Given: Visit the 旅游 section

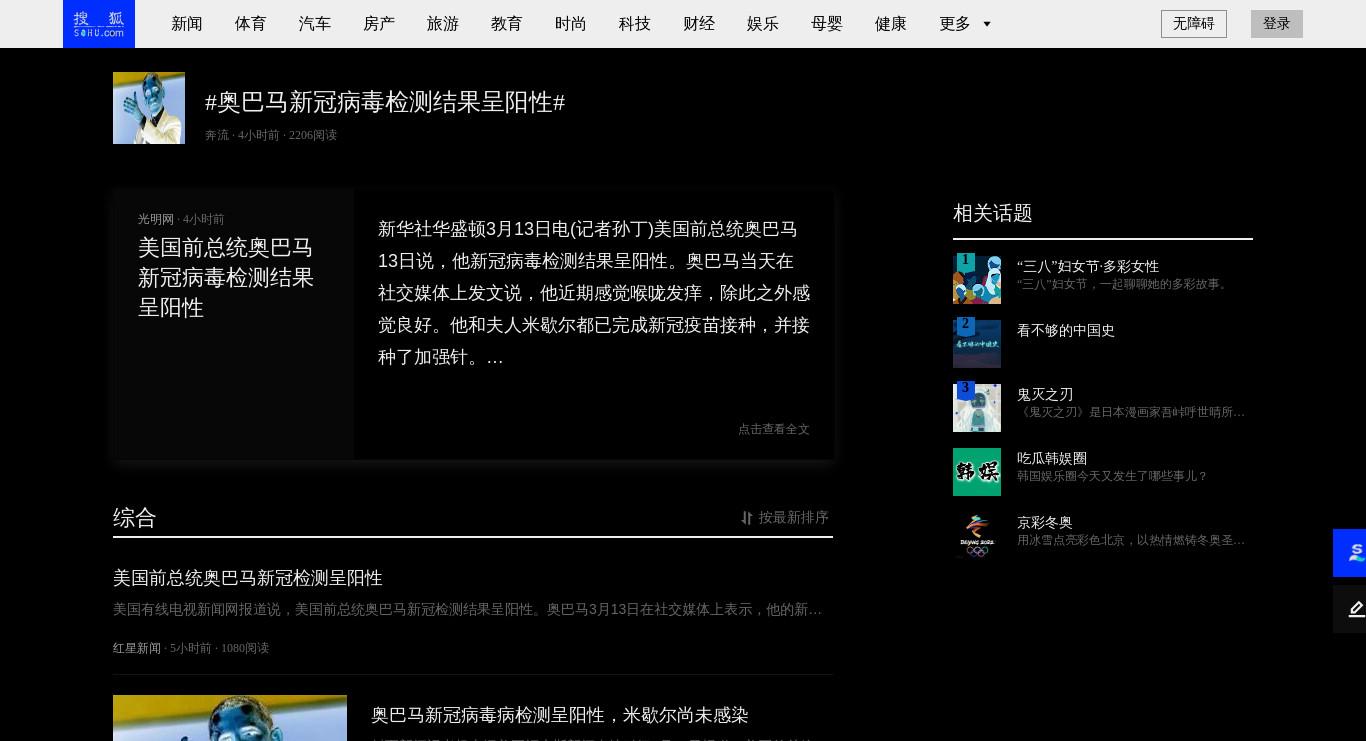Looking at the screenshot, I should click(443, 24).
